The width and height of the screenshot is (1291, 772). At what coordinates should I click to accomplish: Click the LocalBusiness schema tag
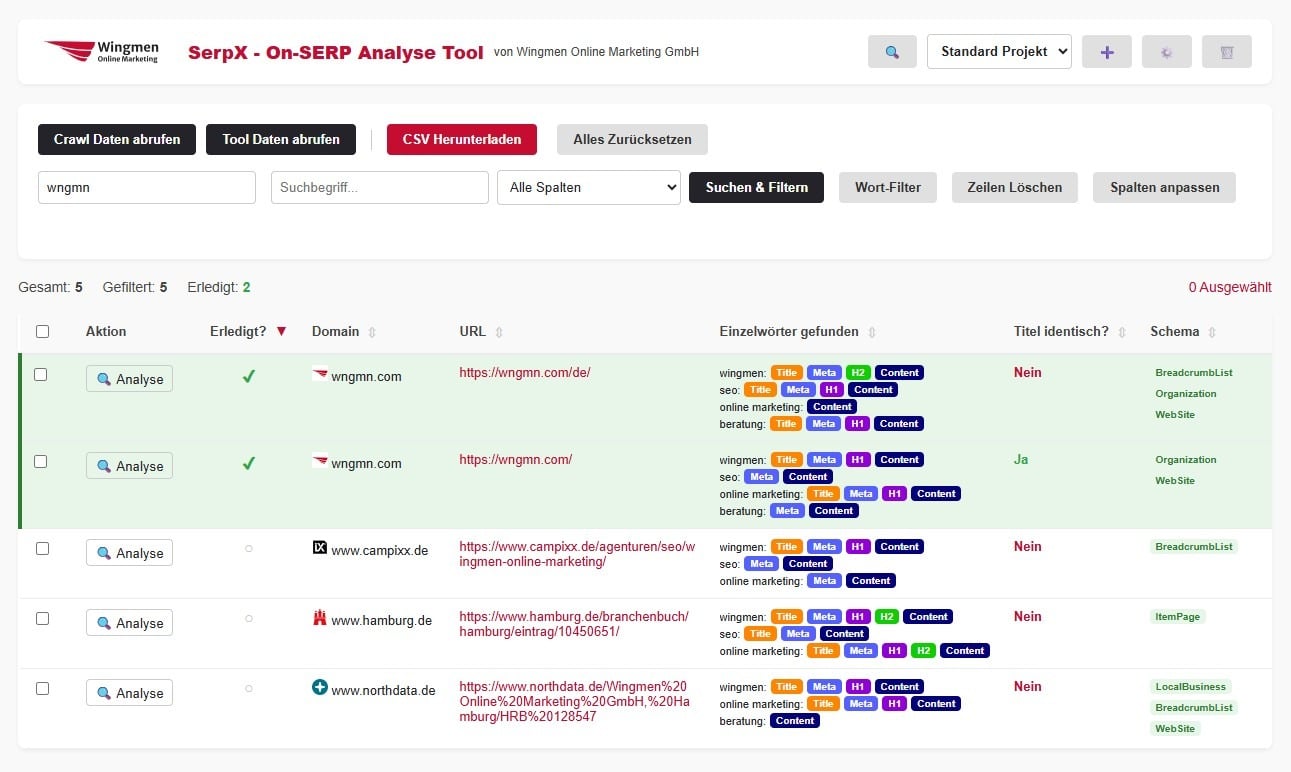pyautogui.click(x=1191, y=687)
